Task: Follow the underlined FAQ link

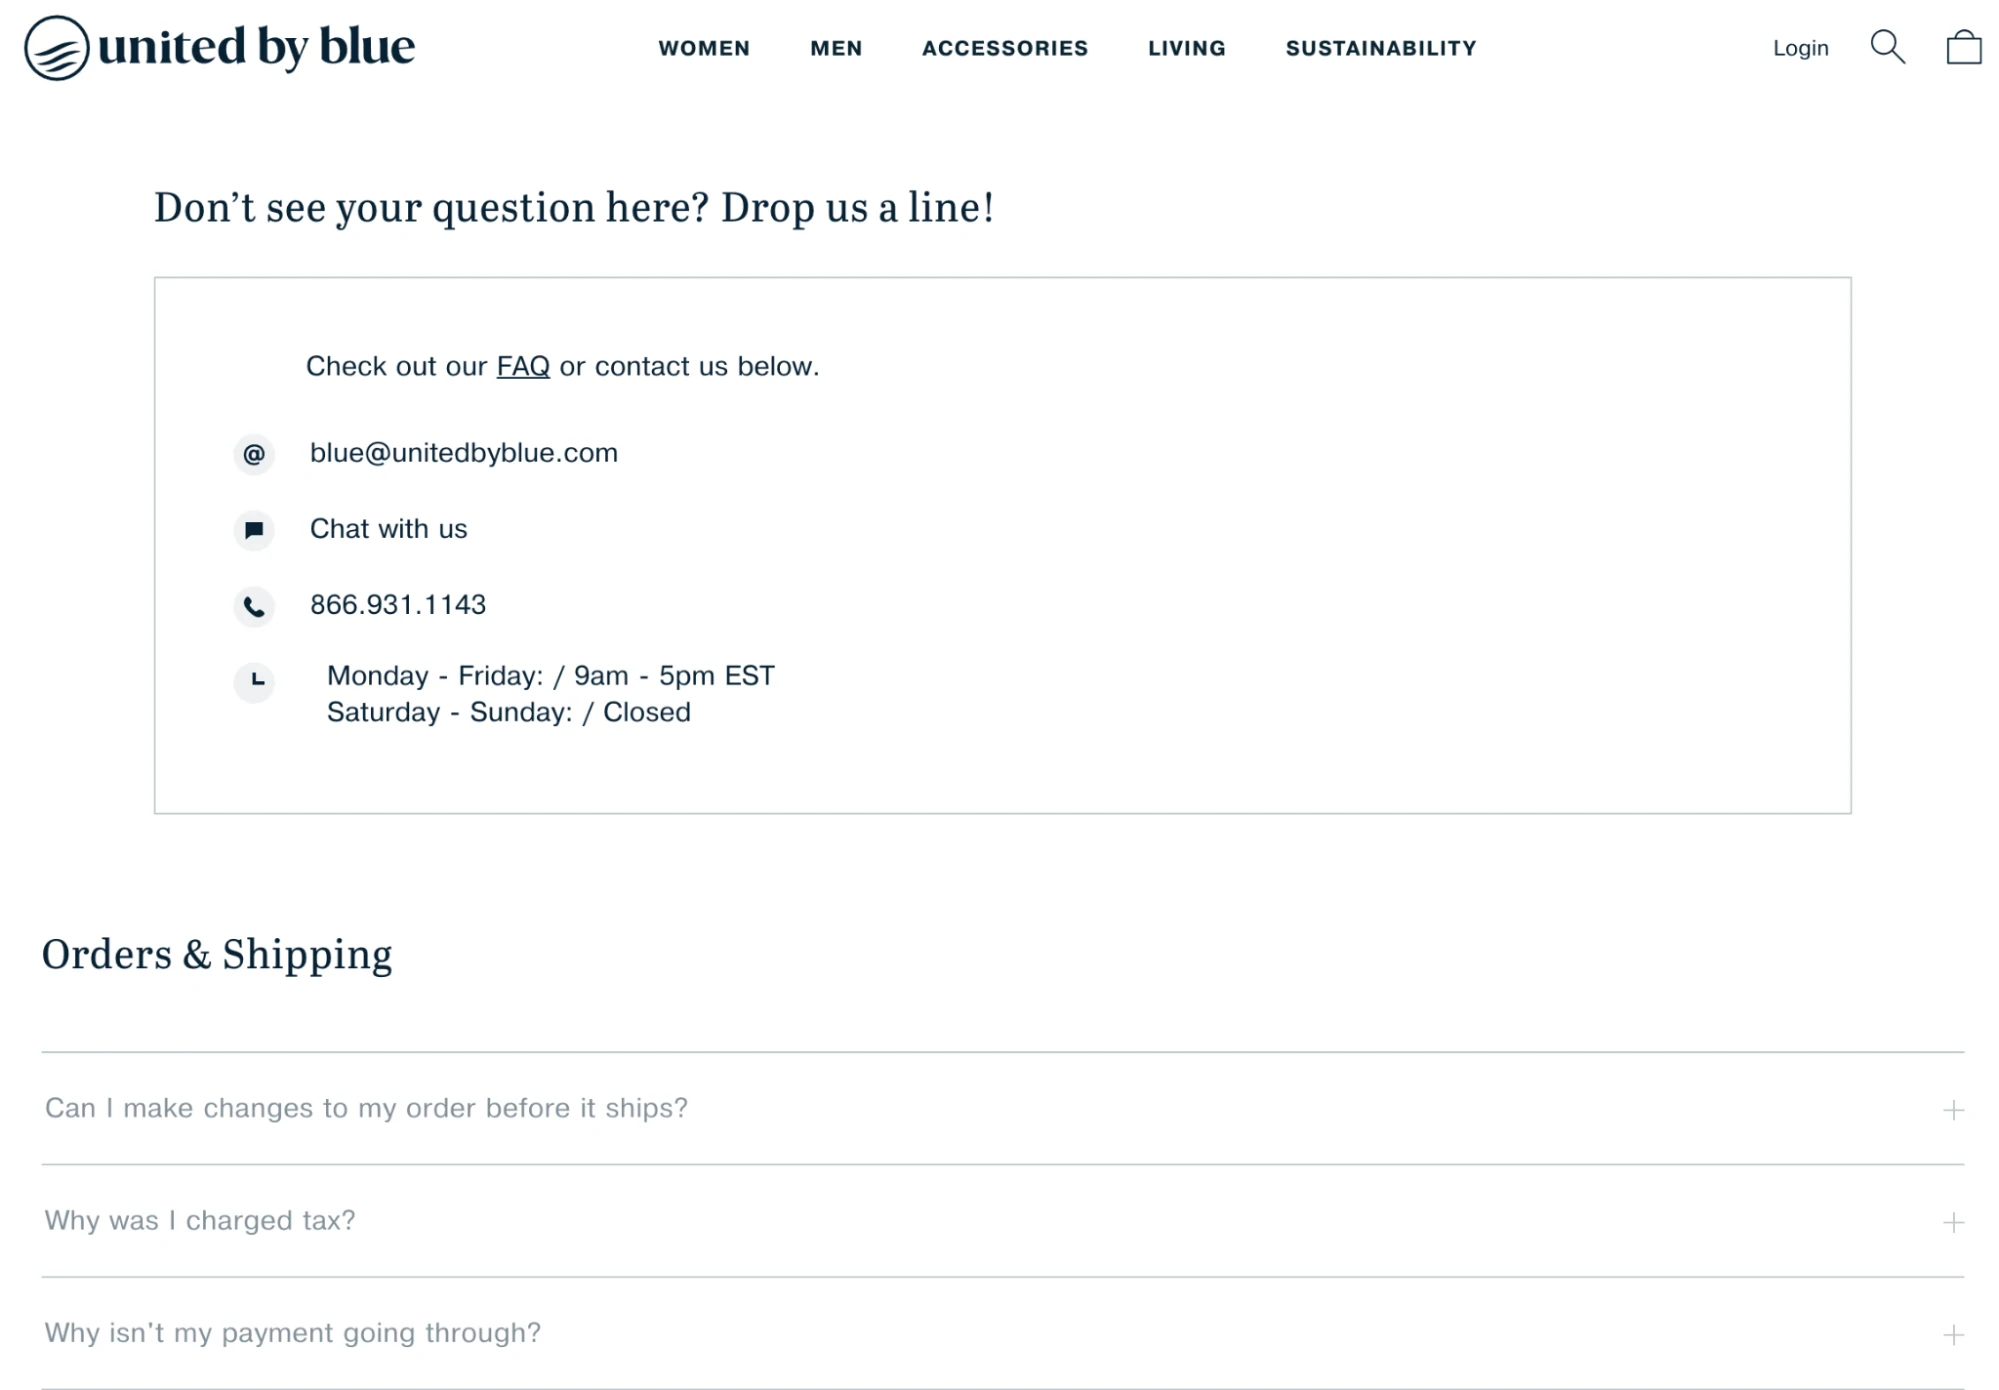Action: coord(522,366)
